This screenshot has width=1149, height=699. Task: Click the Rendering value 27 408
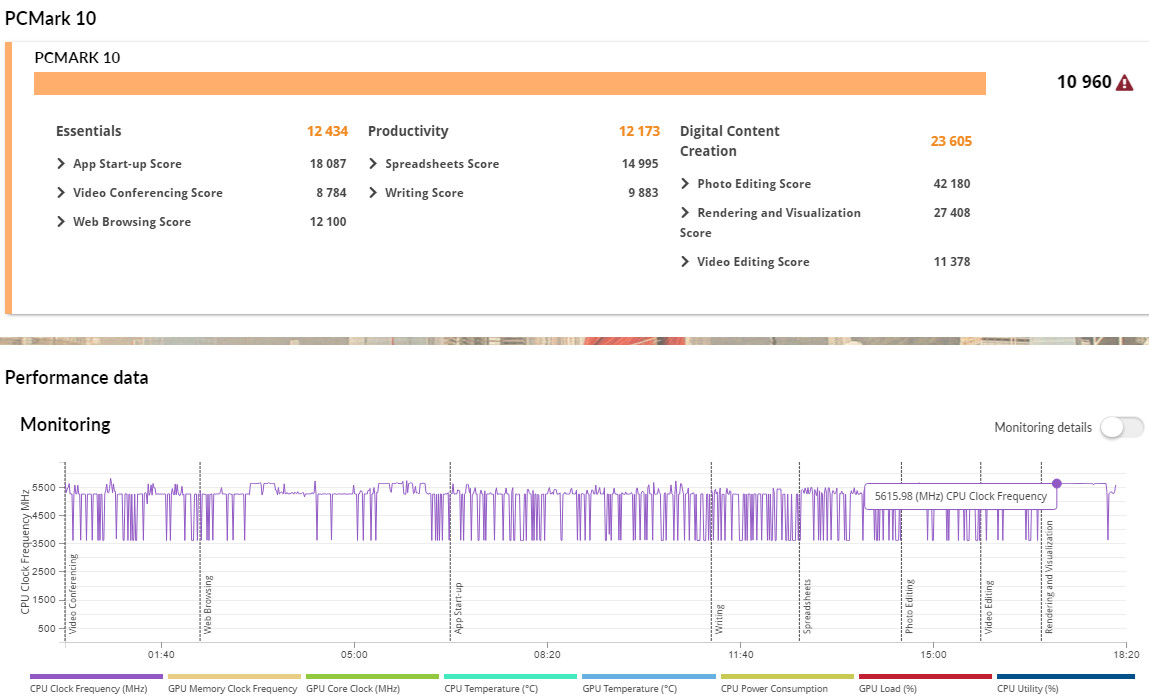[951, 212]
